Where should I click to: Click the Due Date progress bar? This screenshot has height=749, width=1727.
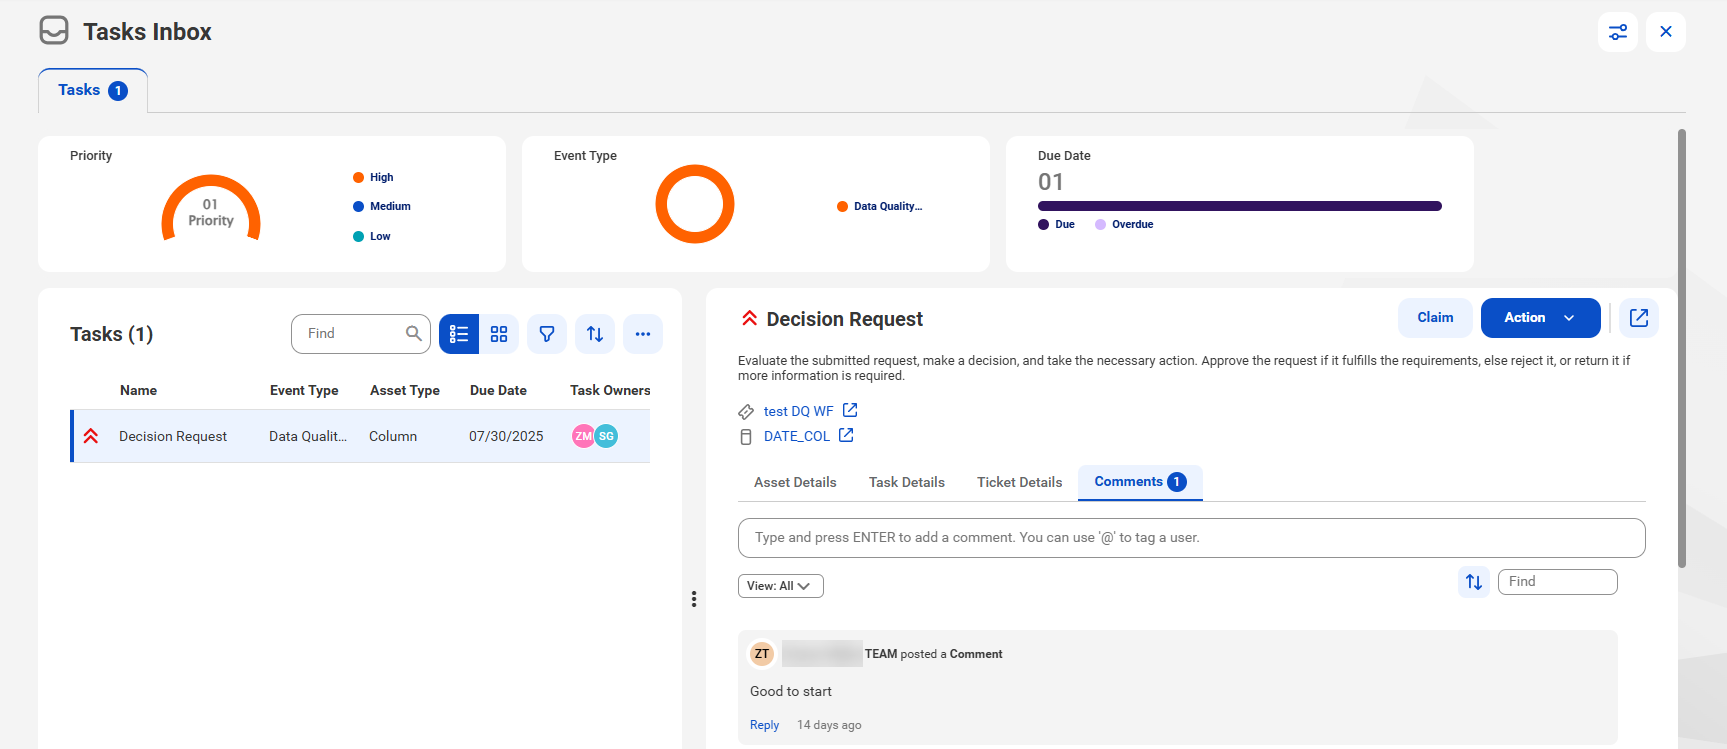point(1240,206)
